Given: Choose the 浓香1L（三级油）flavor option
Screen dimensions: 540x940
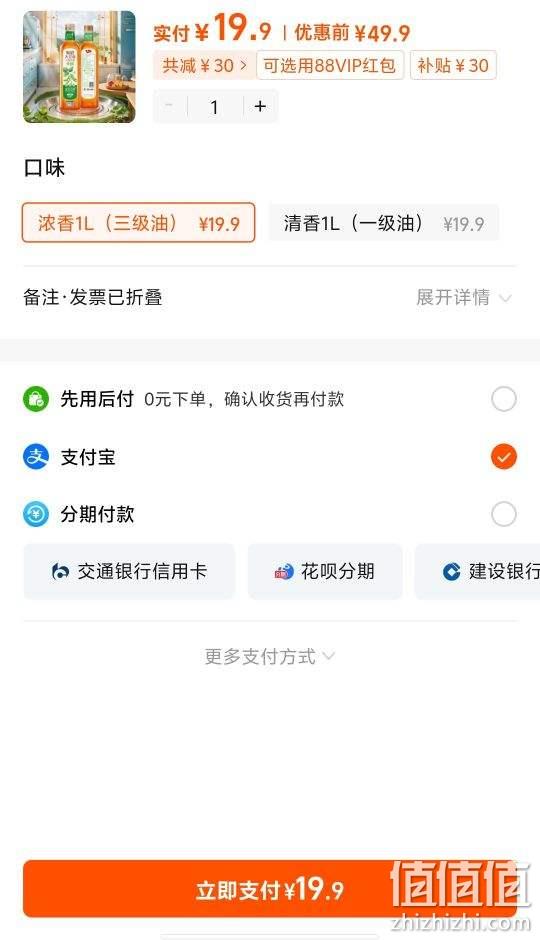Looking at the screenshot, I should (x=138, y=223).
